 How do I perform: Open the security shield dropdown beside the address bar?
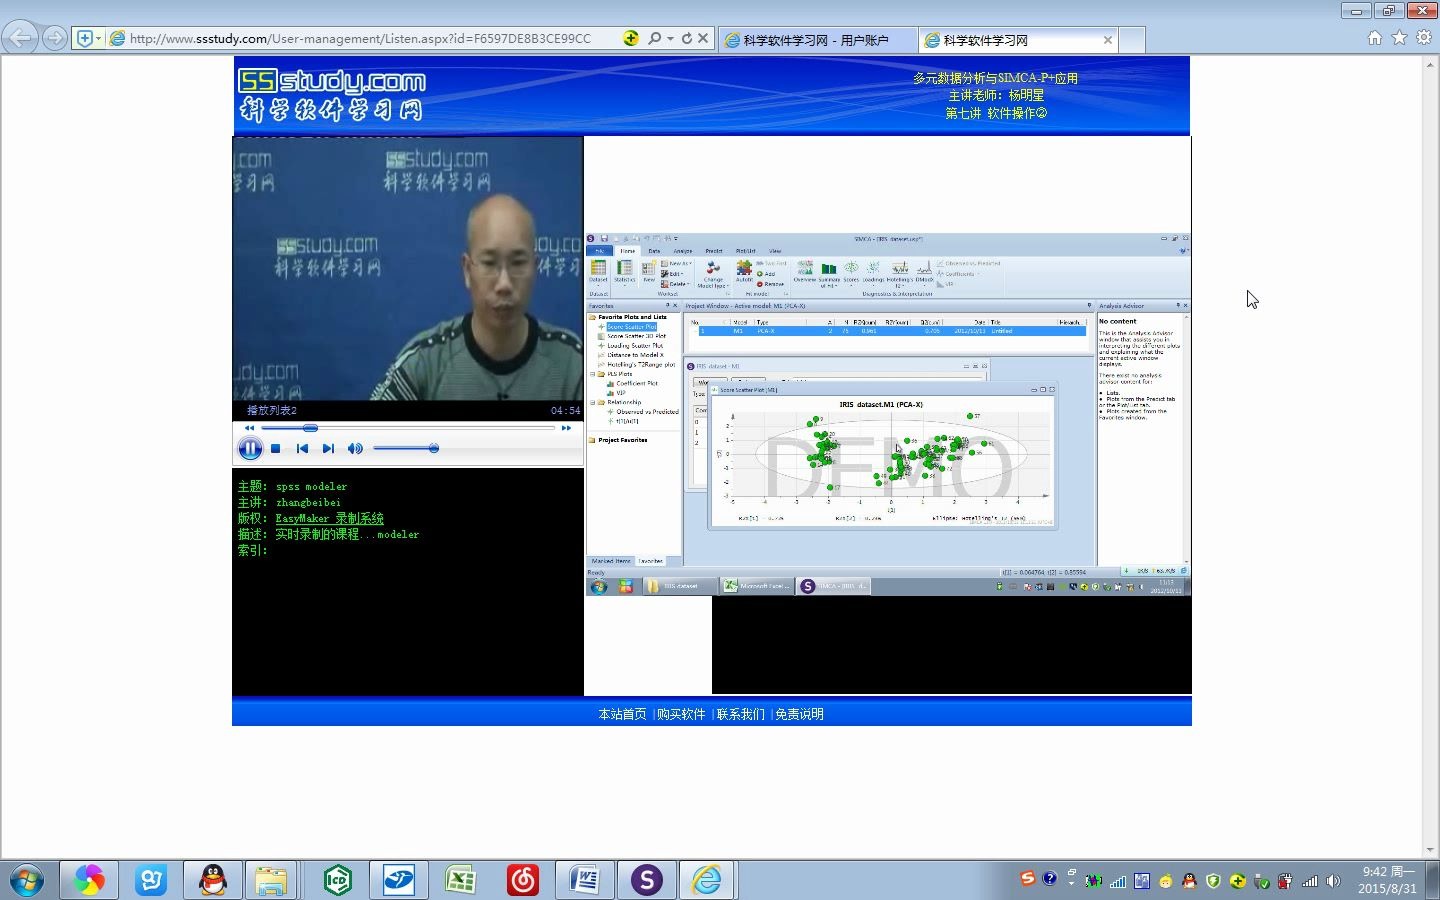(89, 38)
